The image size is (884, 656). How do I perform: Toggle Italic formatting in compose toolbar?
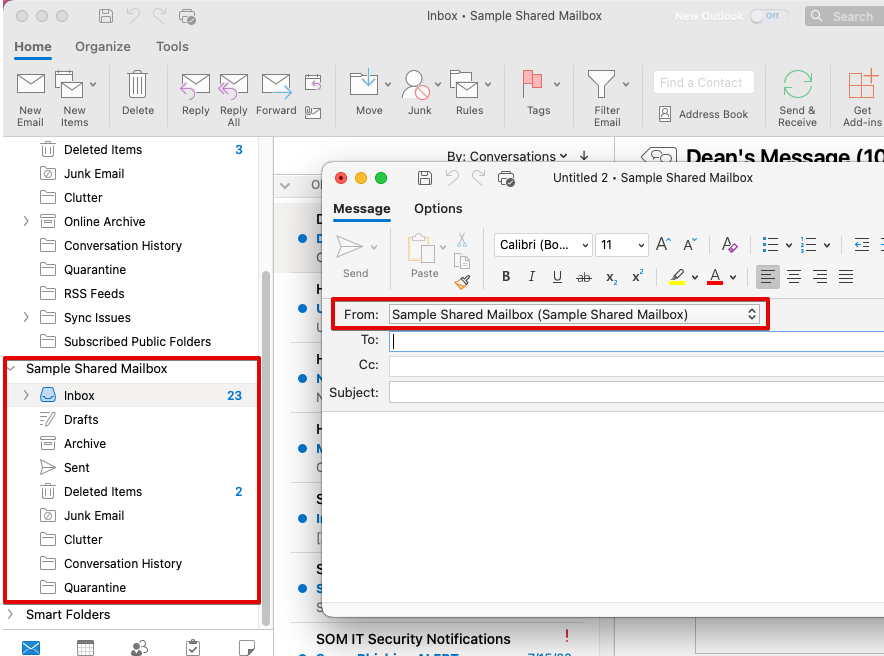(x=532, y=277)
